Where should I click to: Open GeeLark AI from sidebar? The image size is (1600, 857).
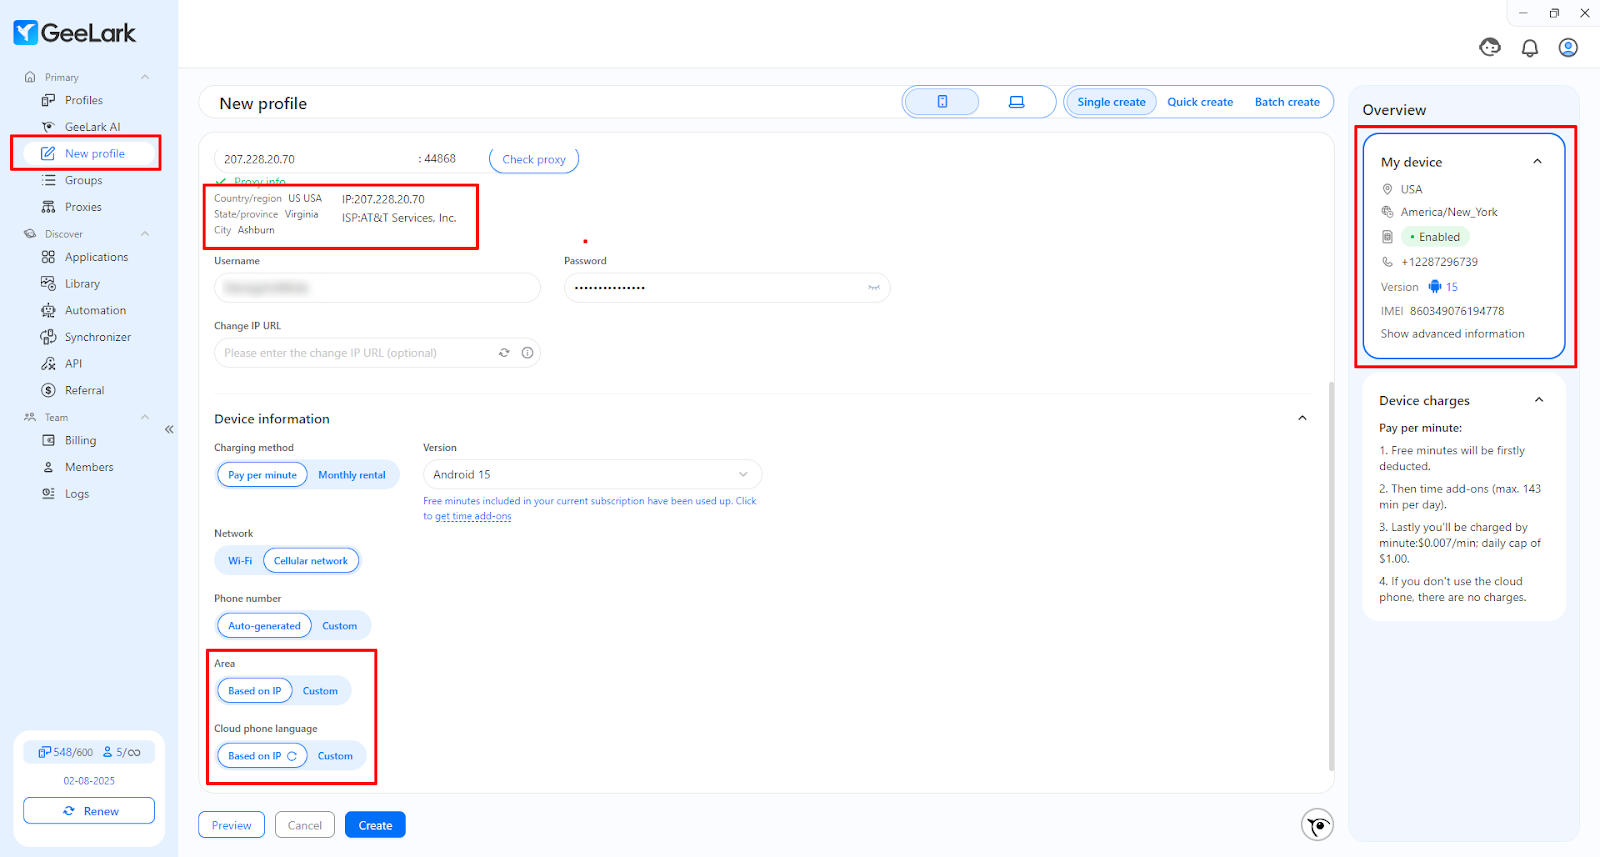click(x=92, y=127)
